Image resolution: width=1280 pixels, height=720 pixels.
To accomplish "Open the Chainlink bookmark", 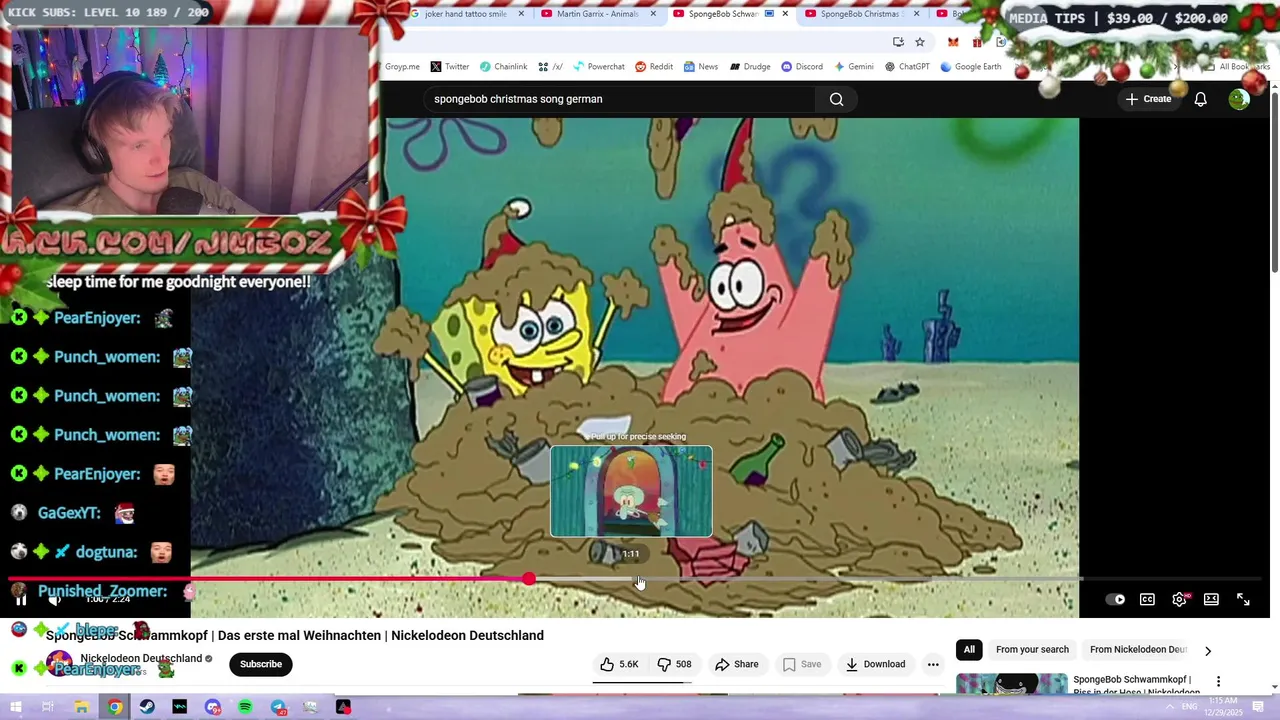I will [x=503, y=67].
